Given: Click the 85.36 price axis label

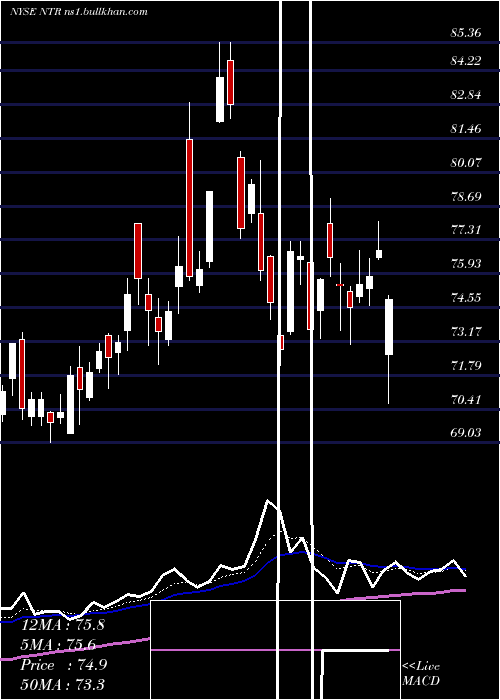Looking at the screenshot, I should [466, 33].
